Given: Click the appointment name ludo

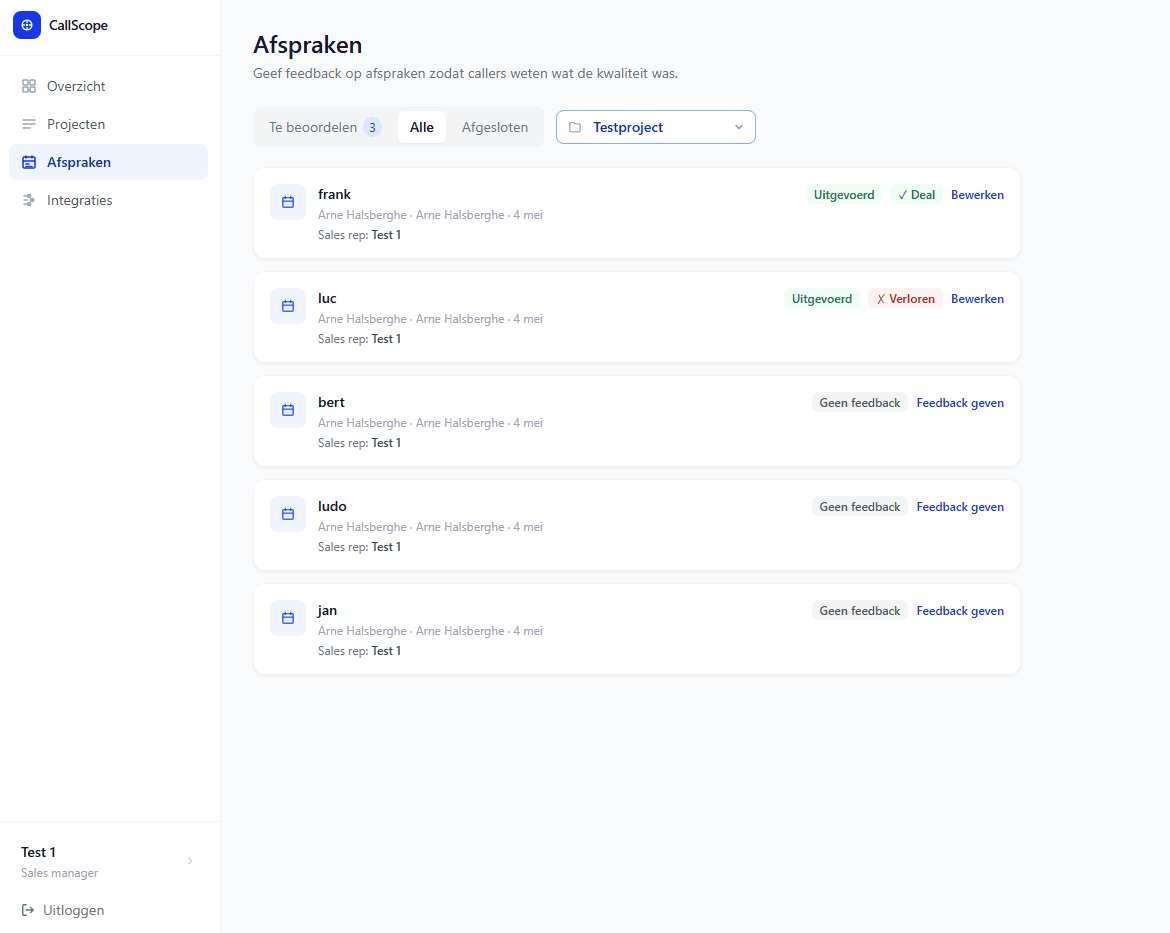Looking at the screenshot, I should click(x=332, y=506).
